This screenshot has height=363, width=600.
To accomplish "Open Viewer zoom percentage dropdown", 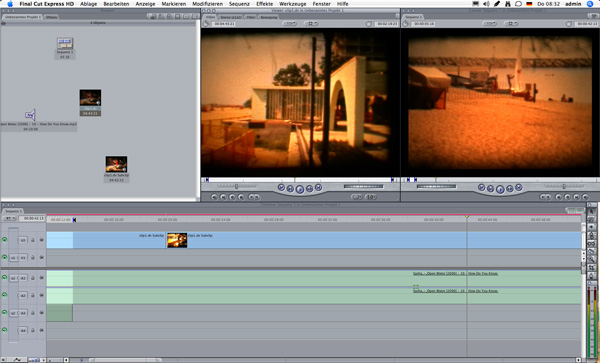I will 290,24.
